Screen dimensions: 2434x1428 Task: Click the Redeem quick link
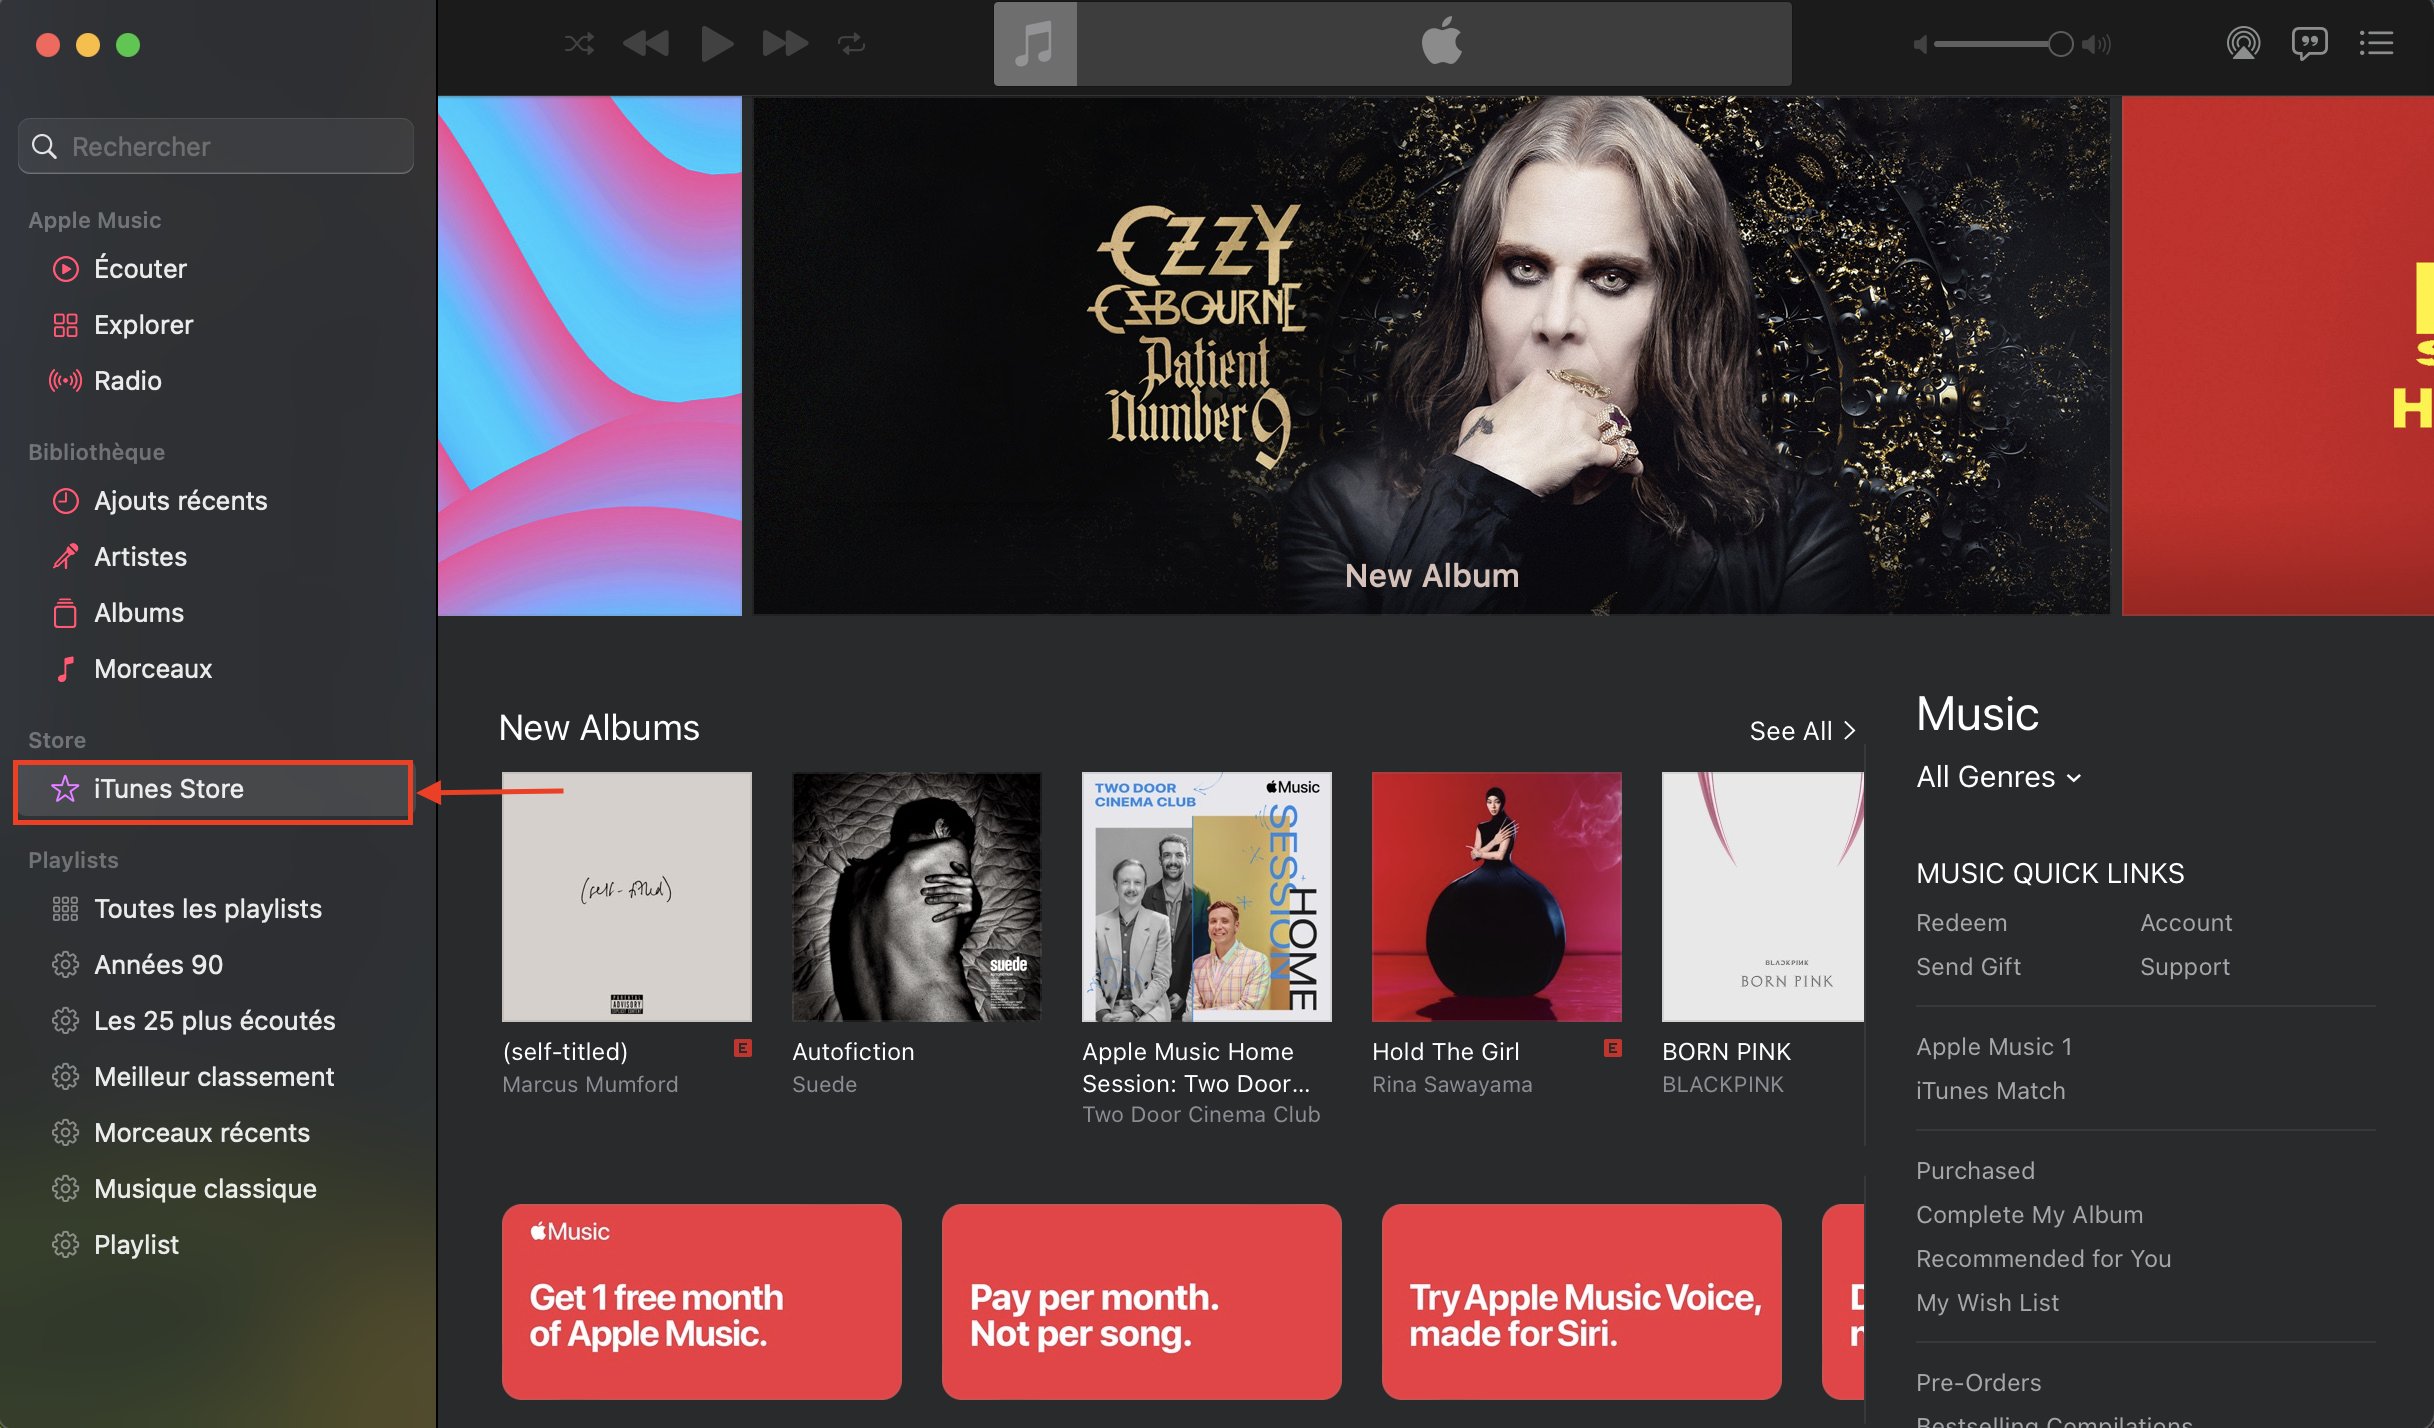tap(1961, 923)
